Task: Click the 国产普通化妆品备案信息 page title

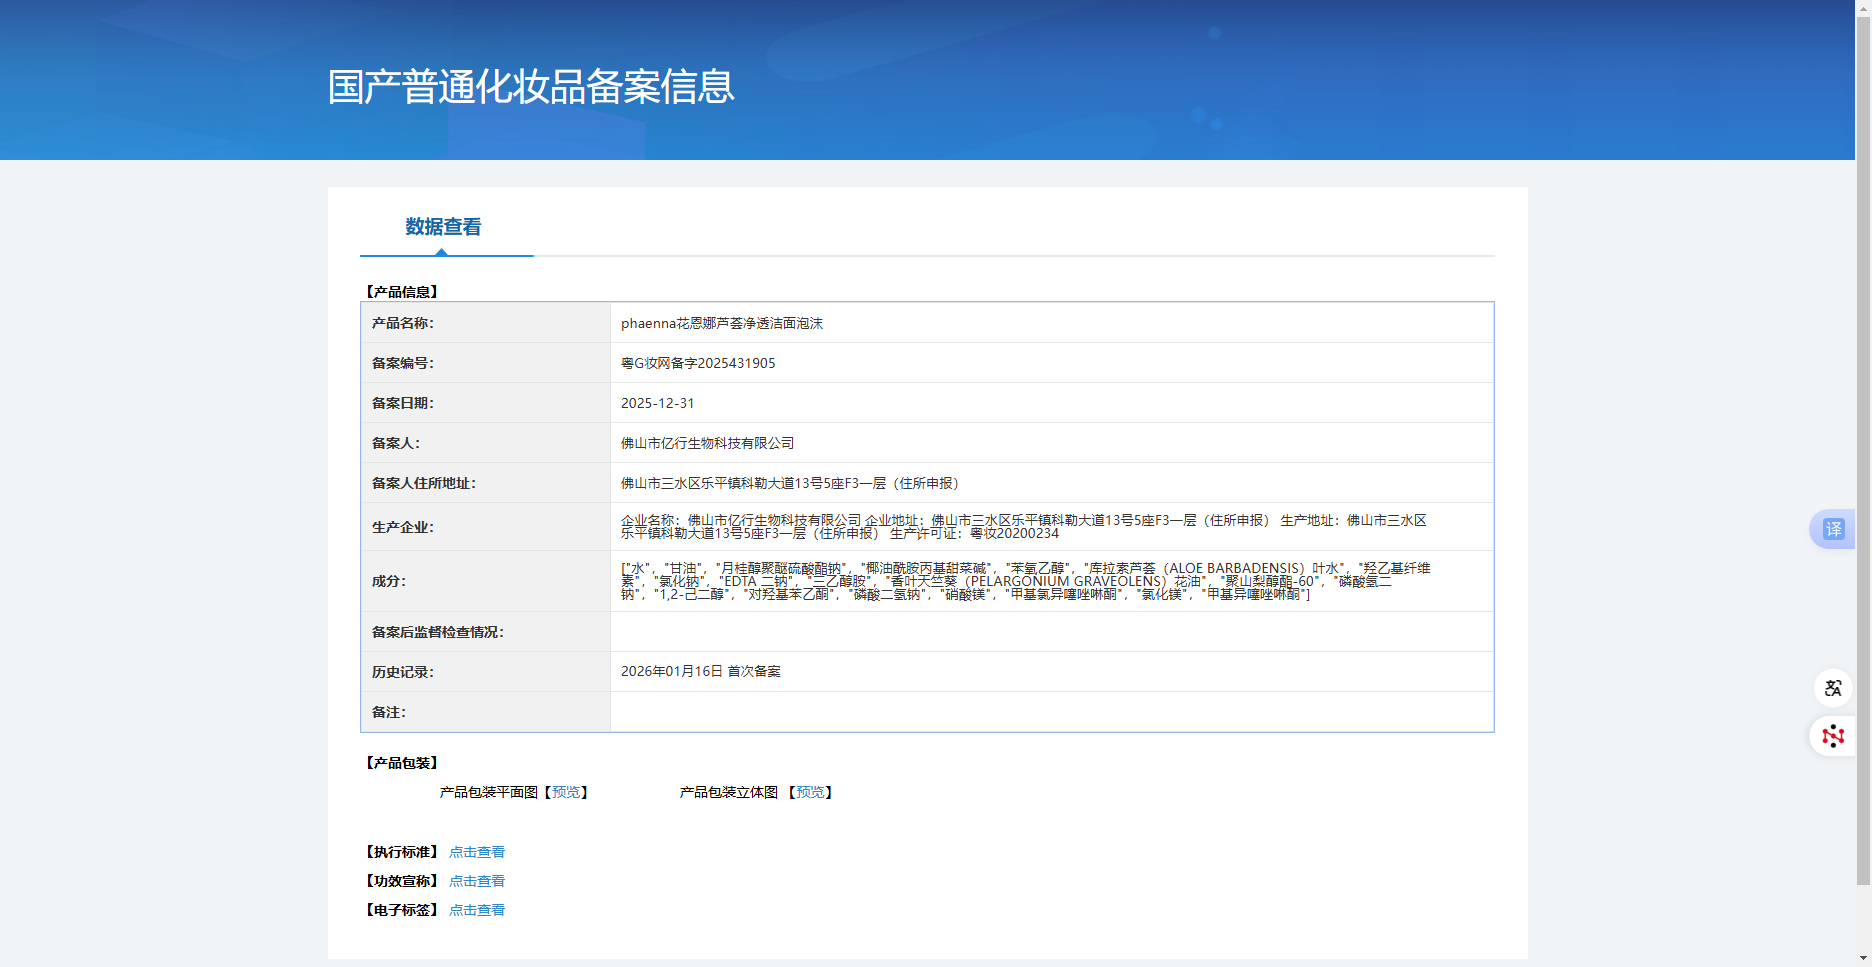Action: click(531, 87)
